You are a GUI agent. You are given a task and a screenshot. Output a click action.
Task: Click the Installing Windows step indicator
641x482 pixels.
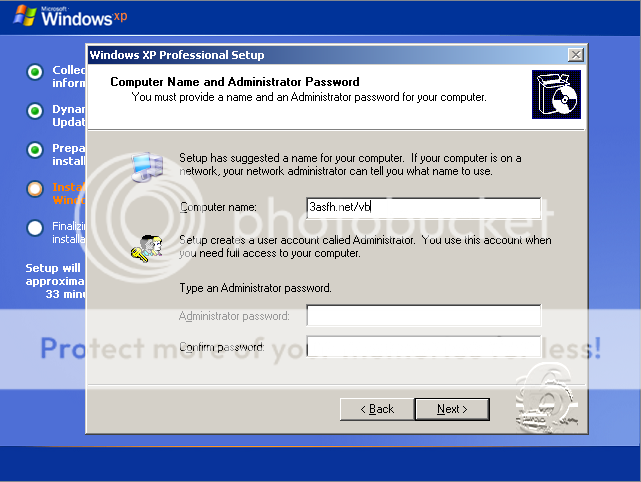click(35, 189)
